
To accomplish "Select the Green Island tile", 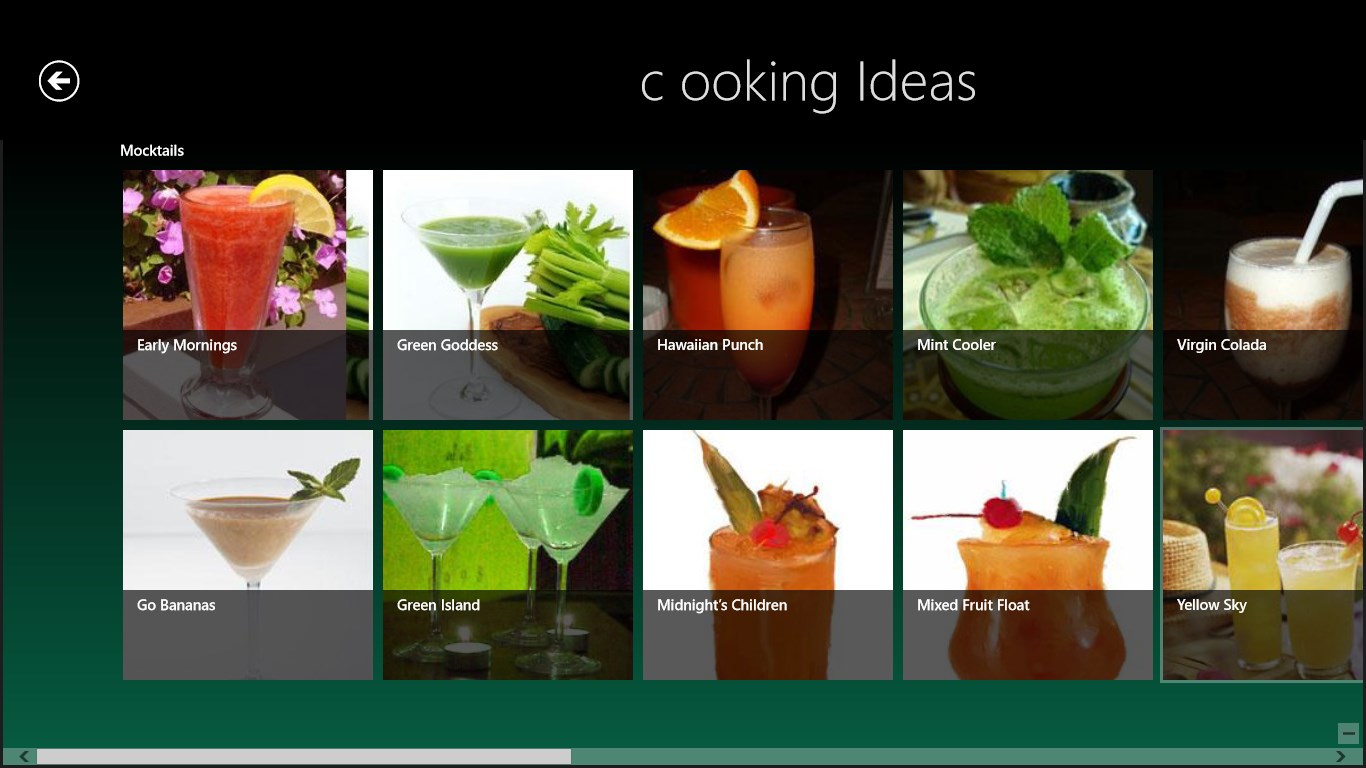I will pos(508,555).
